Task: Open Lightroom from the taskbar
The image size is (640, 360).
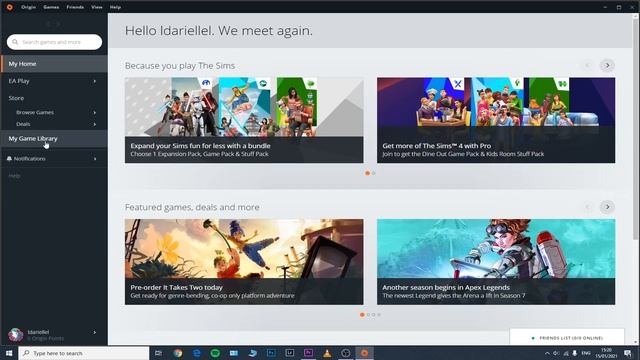Action: [x=290, y=353]
